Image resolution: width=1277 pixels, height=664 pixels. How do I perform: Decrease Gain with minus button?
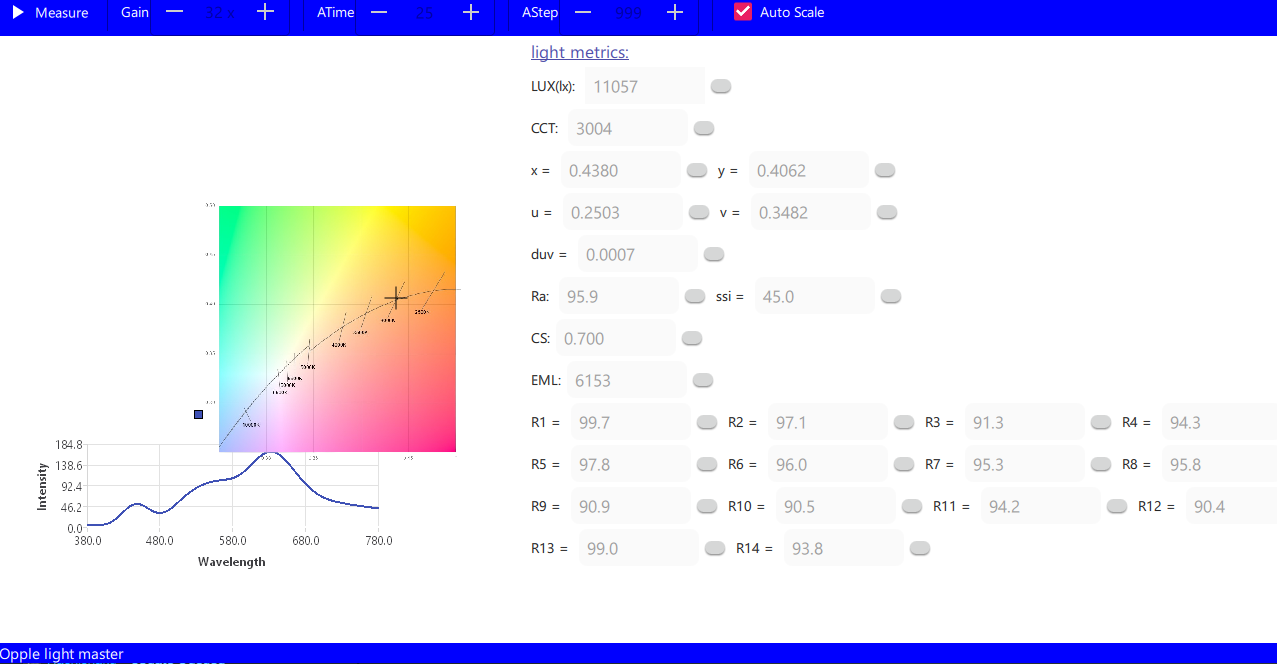pos(174,12)
